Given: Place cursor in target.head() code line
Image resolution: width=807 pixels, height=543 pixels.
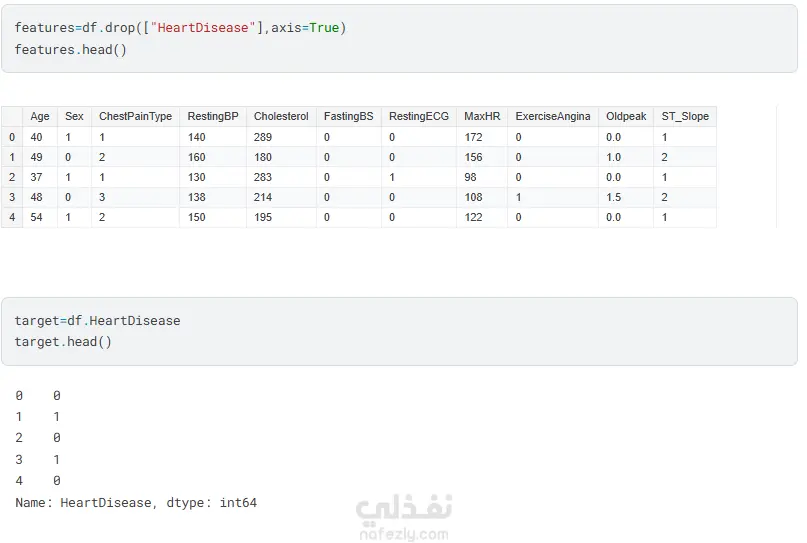Looking at the screenshot, I should tap(63, 342).
